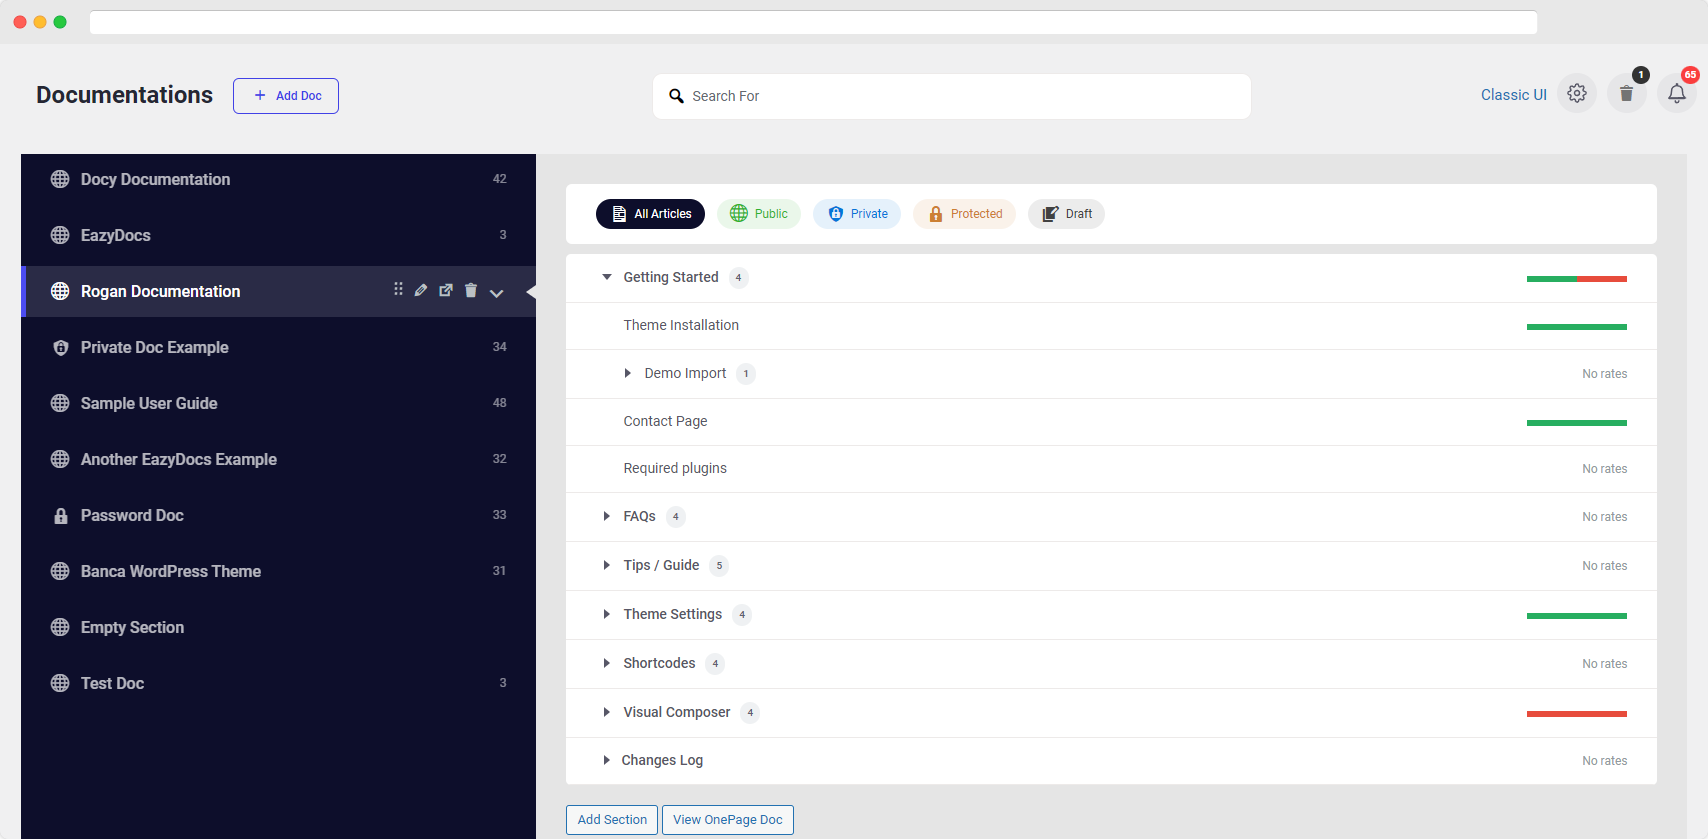Open the settings gear icon
The width and height of the screenshot is (1708, 839).
point(1577,94)
